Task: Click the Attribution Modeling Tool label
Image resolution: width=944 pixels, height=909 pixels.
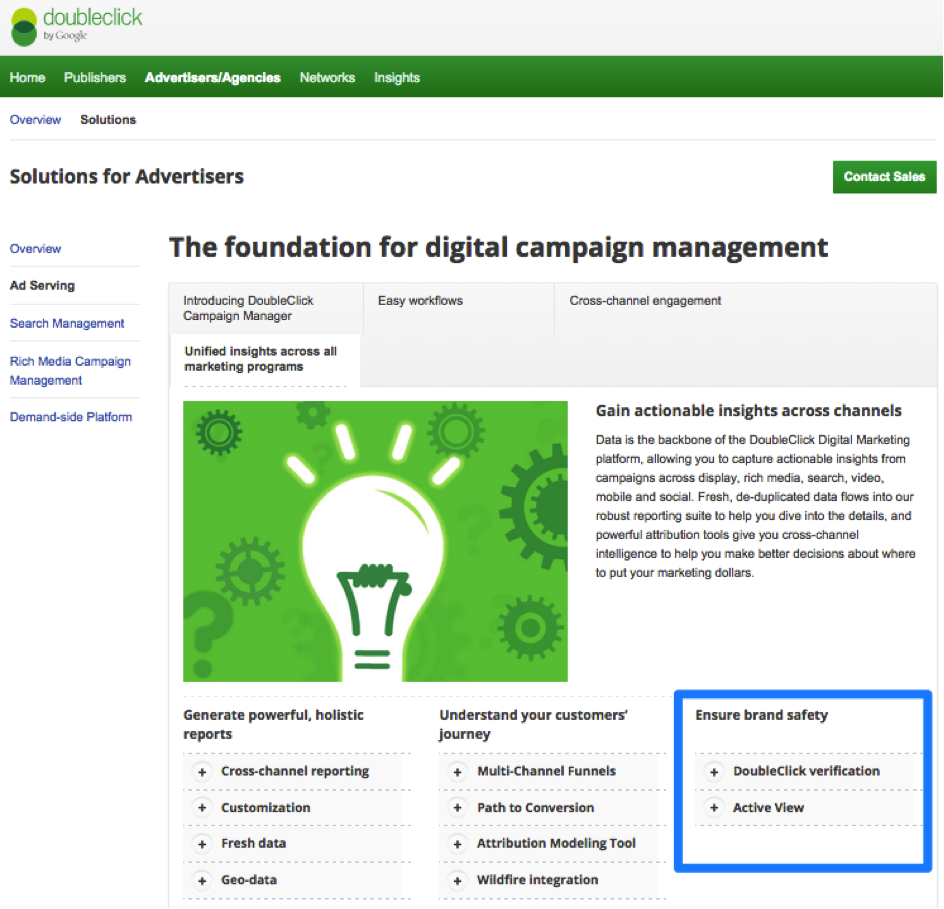Action: (556, 843)
